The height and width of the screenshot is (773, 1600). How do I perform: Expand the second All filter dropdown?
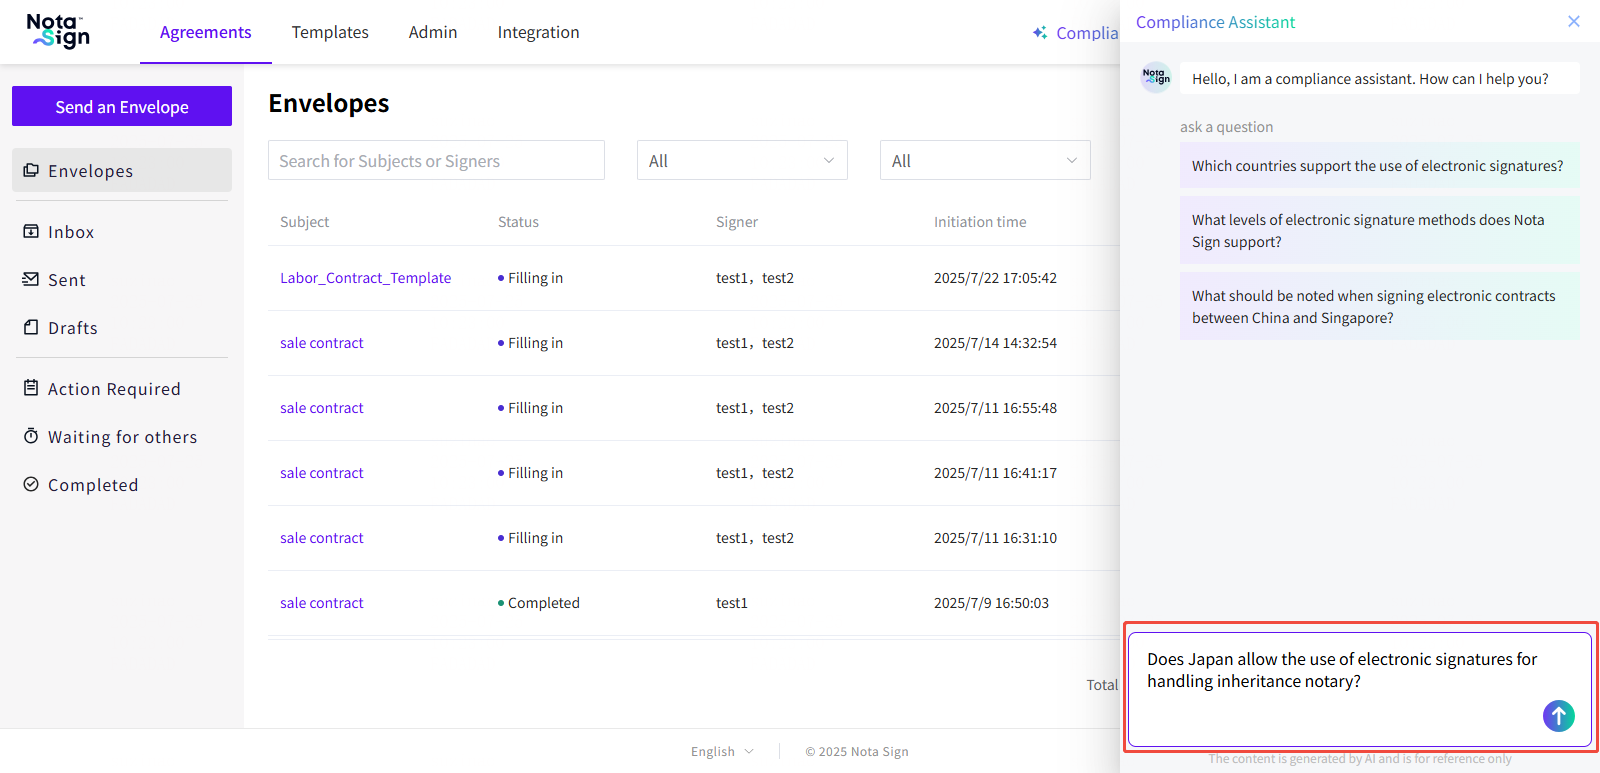[984, 161]
